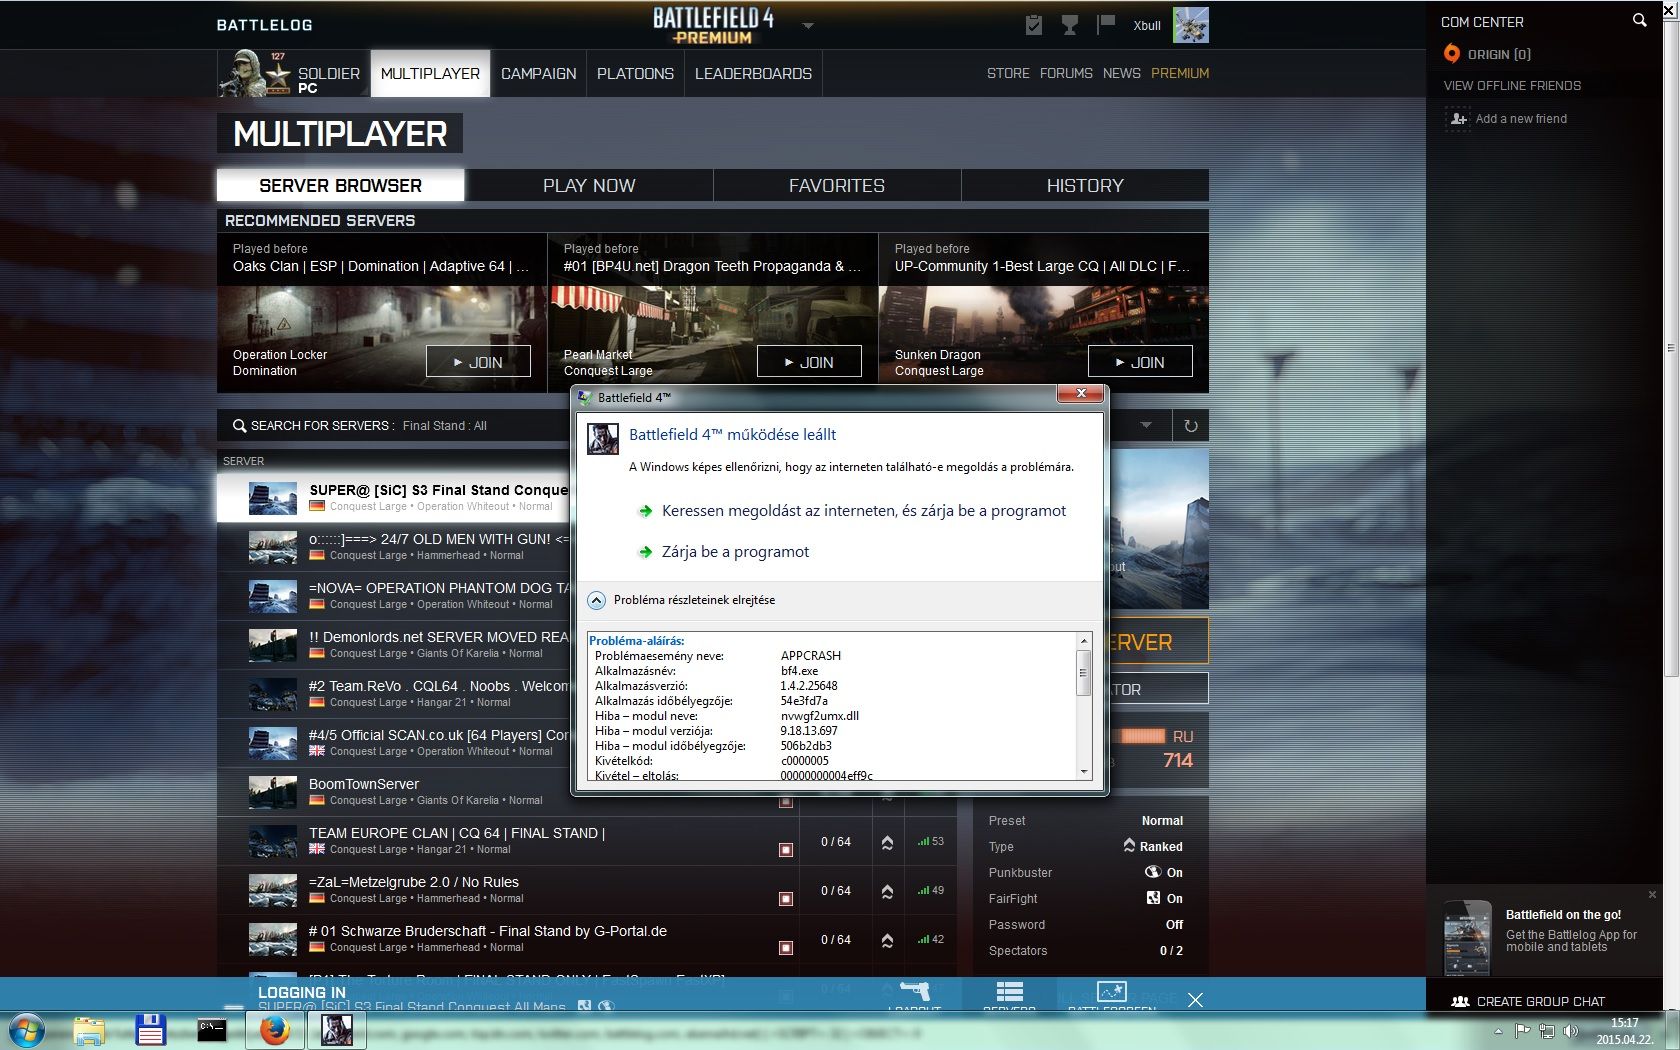The height and width of the screenshot is (1050, 1680).
Task: Open the flag notifications icon in top bar
Action: tap(1106, 24)
